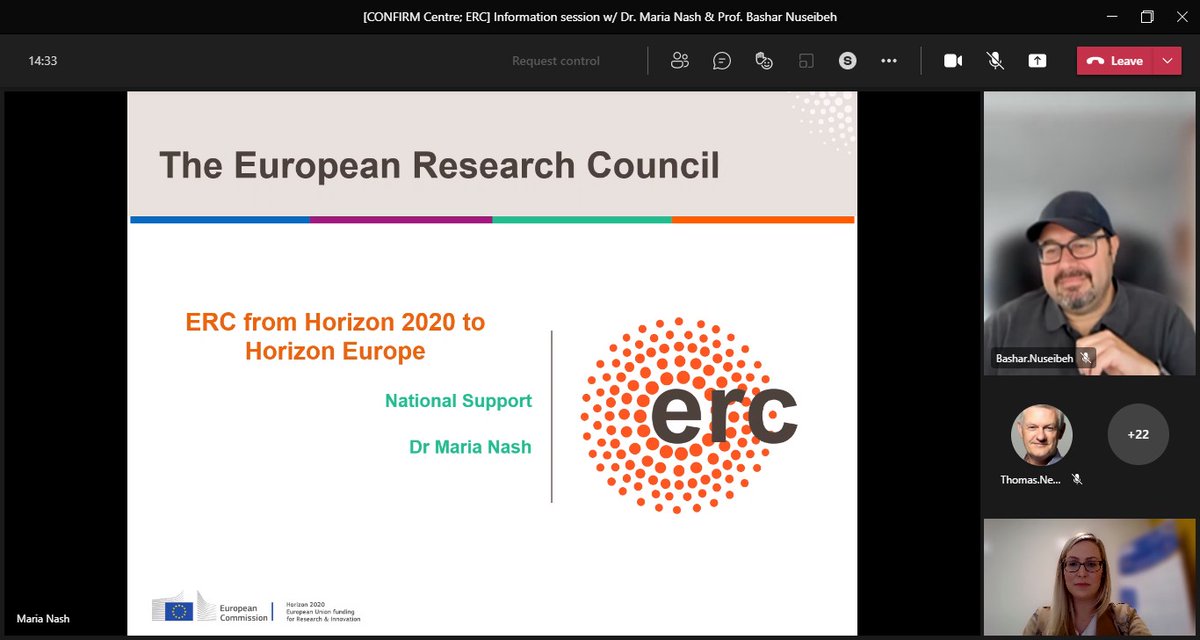Leave the meeting
The height and width of the screenshot is (640, 1200).
point(1115,61)
